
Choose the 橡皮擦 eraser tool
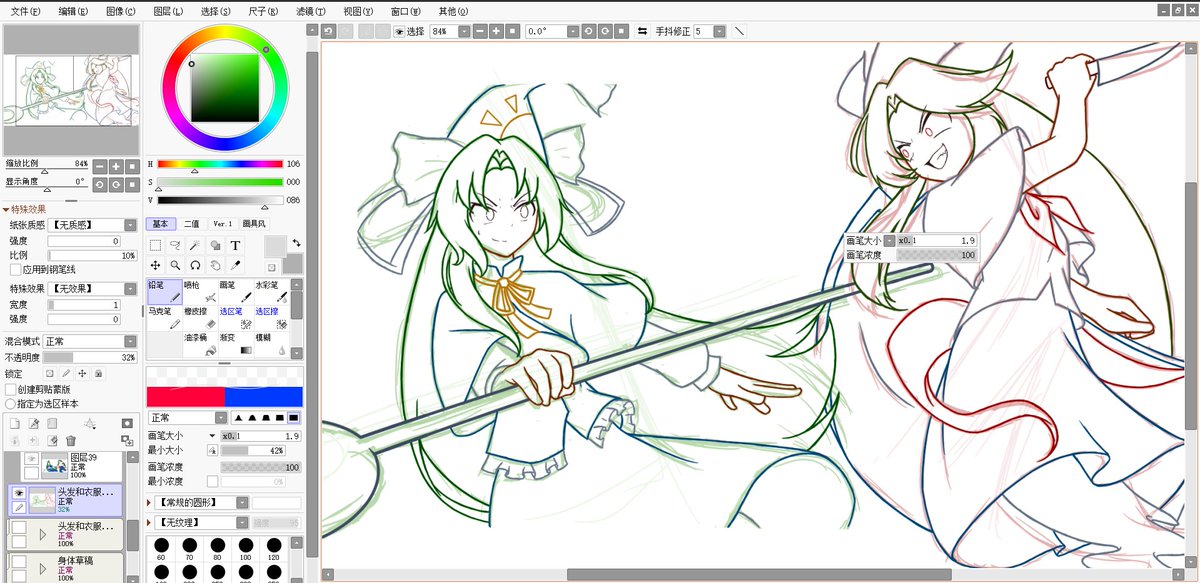(200, 318)
